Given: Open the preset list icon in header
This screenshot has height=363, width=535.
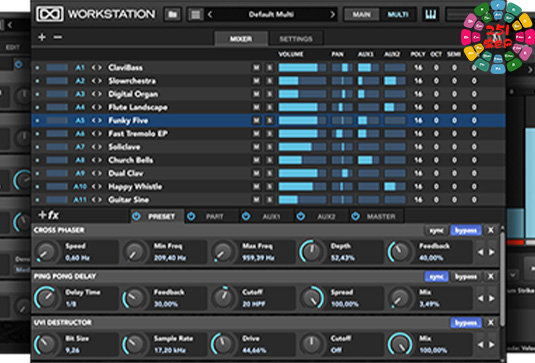Looking at the screenshot, I should point(196,15).
